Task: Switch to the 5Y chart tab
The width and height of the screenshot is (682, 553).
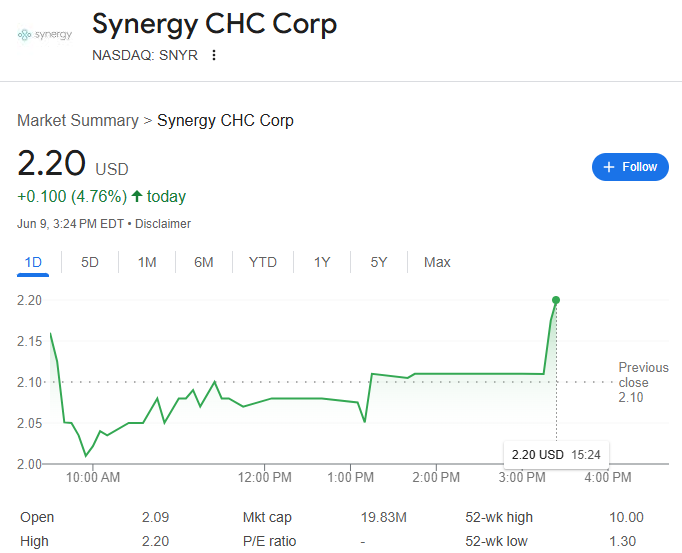Action: [x=378, y=262]
